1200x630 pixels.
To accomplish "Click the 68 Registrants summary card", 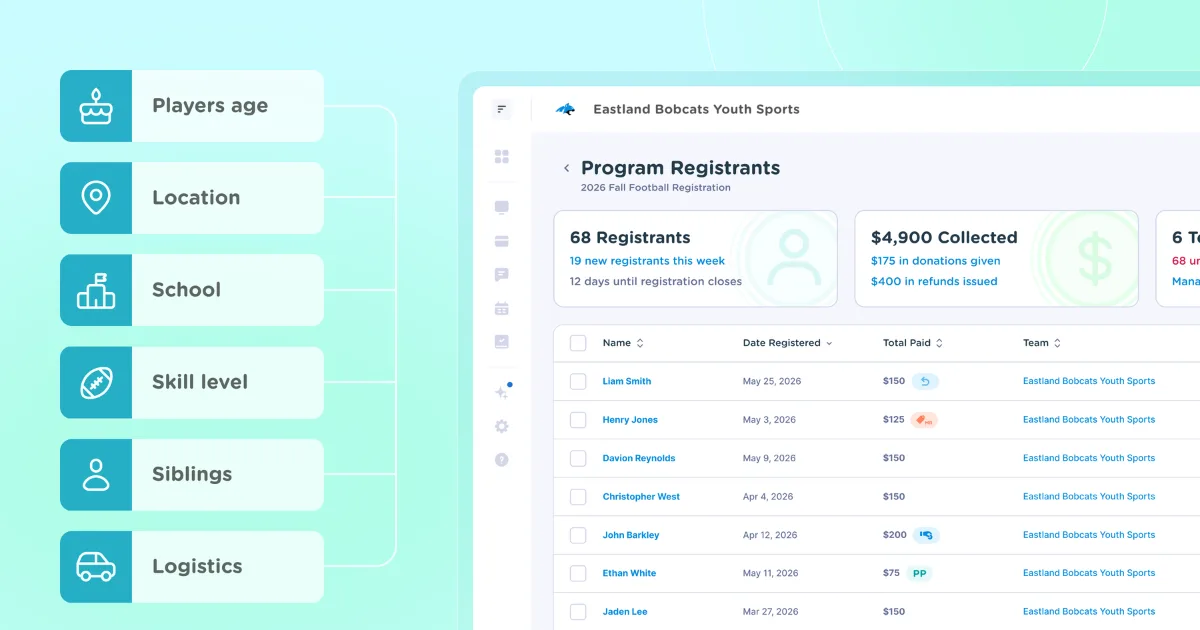I will pyautogui.click(x=695, y=258).
